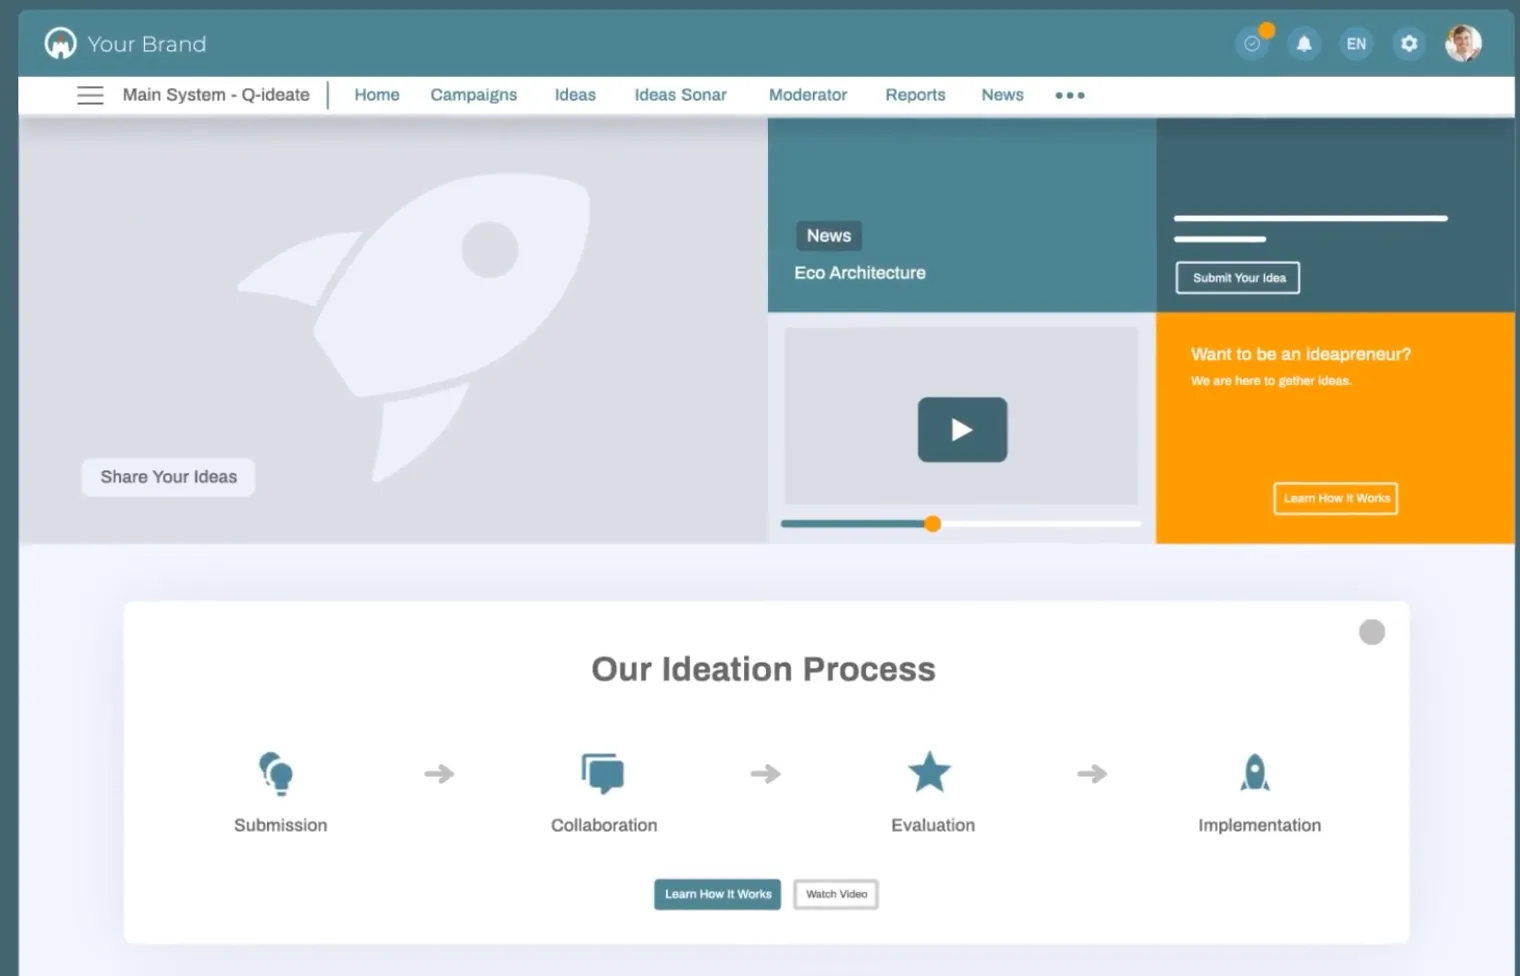Open the hamburger menu icon
This screenshot has width=1520, height=976.
[90, 95]
